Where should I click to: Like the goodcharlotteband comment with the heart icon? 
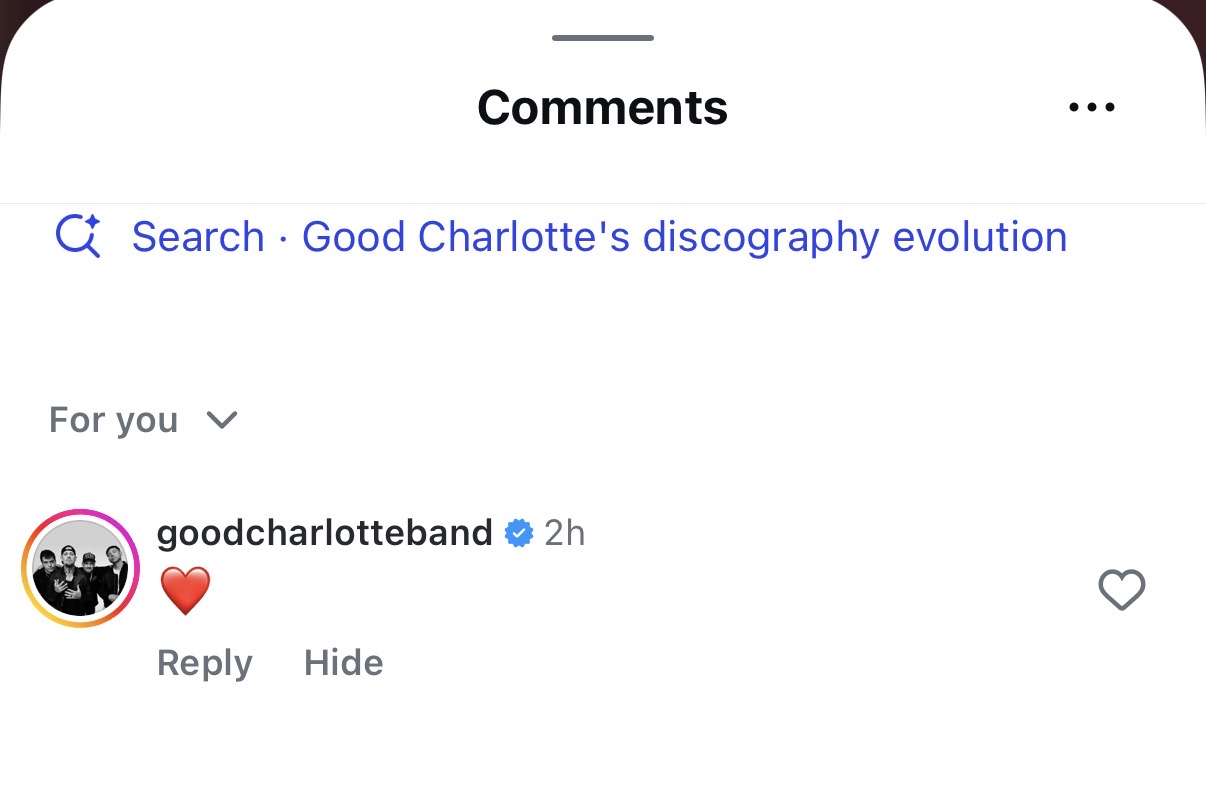pyautogui.click(x=1121, y=589)
